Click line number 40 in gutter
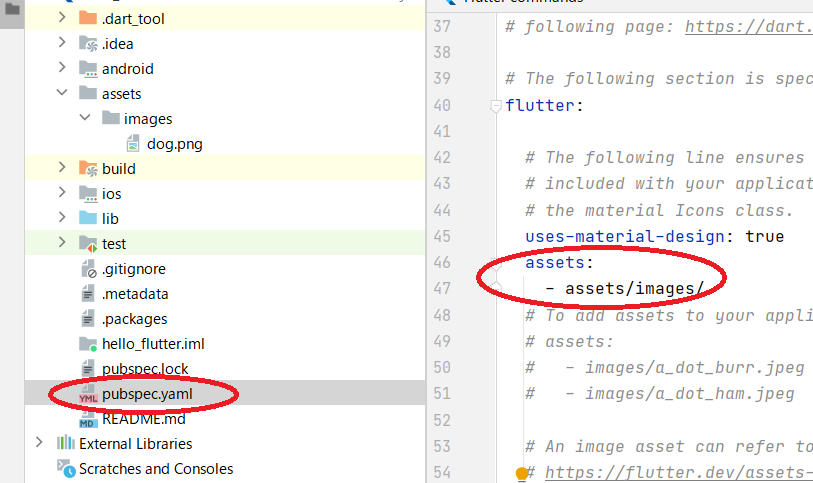Image resolution: width=813 pixels, height=483 pixels. coord(442,105)
